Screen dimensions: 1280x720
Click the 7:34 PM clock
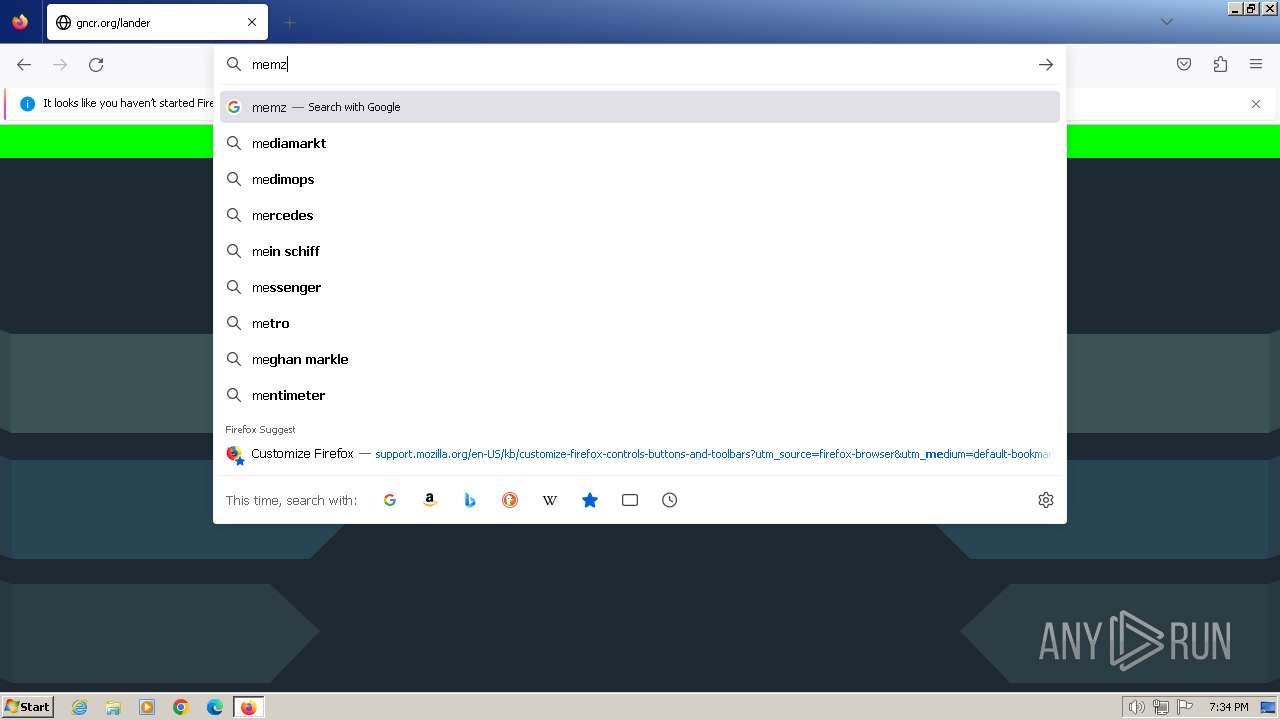coord(1228,707)
